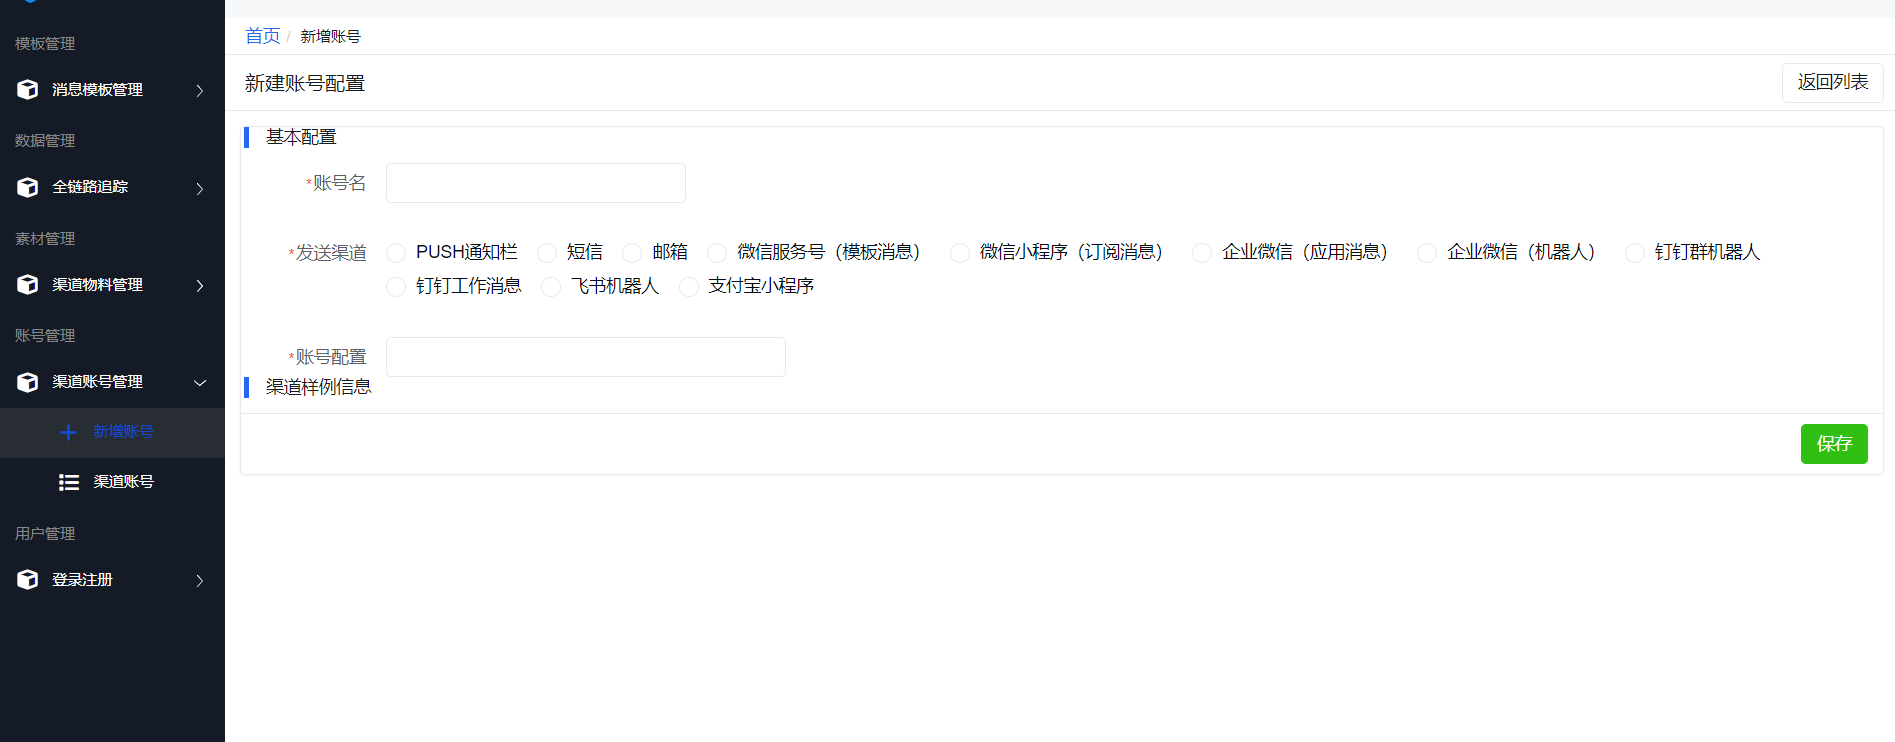Screen dimensions: 1895x742
Task: Expand 渠道物料管理 chevron
Action: 200,286
